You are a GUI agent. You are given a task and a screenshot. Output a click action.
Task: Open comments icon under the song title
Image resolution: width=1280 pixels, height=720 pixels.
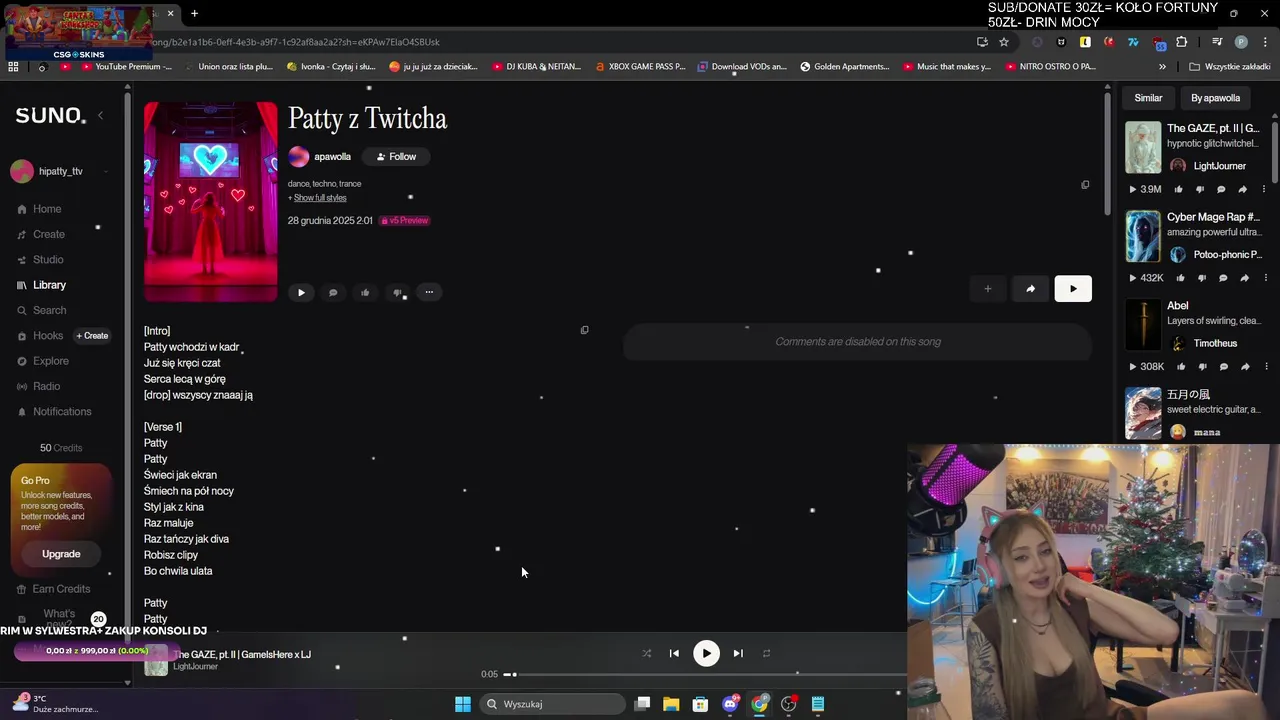pyautogui.click(x=333, y=293)
